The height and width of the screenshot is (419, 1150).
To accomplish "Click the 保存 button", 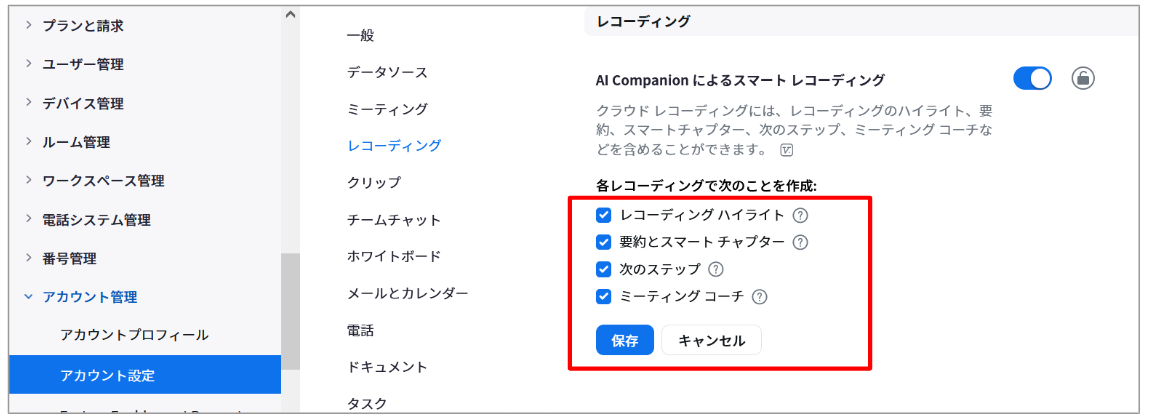I will pos(624,340).
